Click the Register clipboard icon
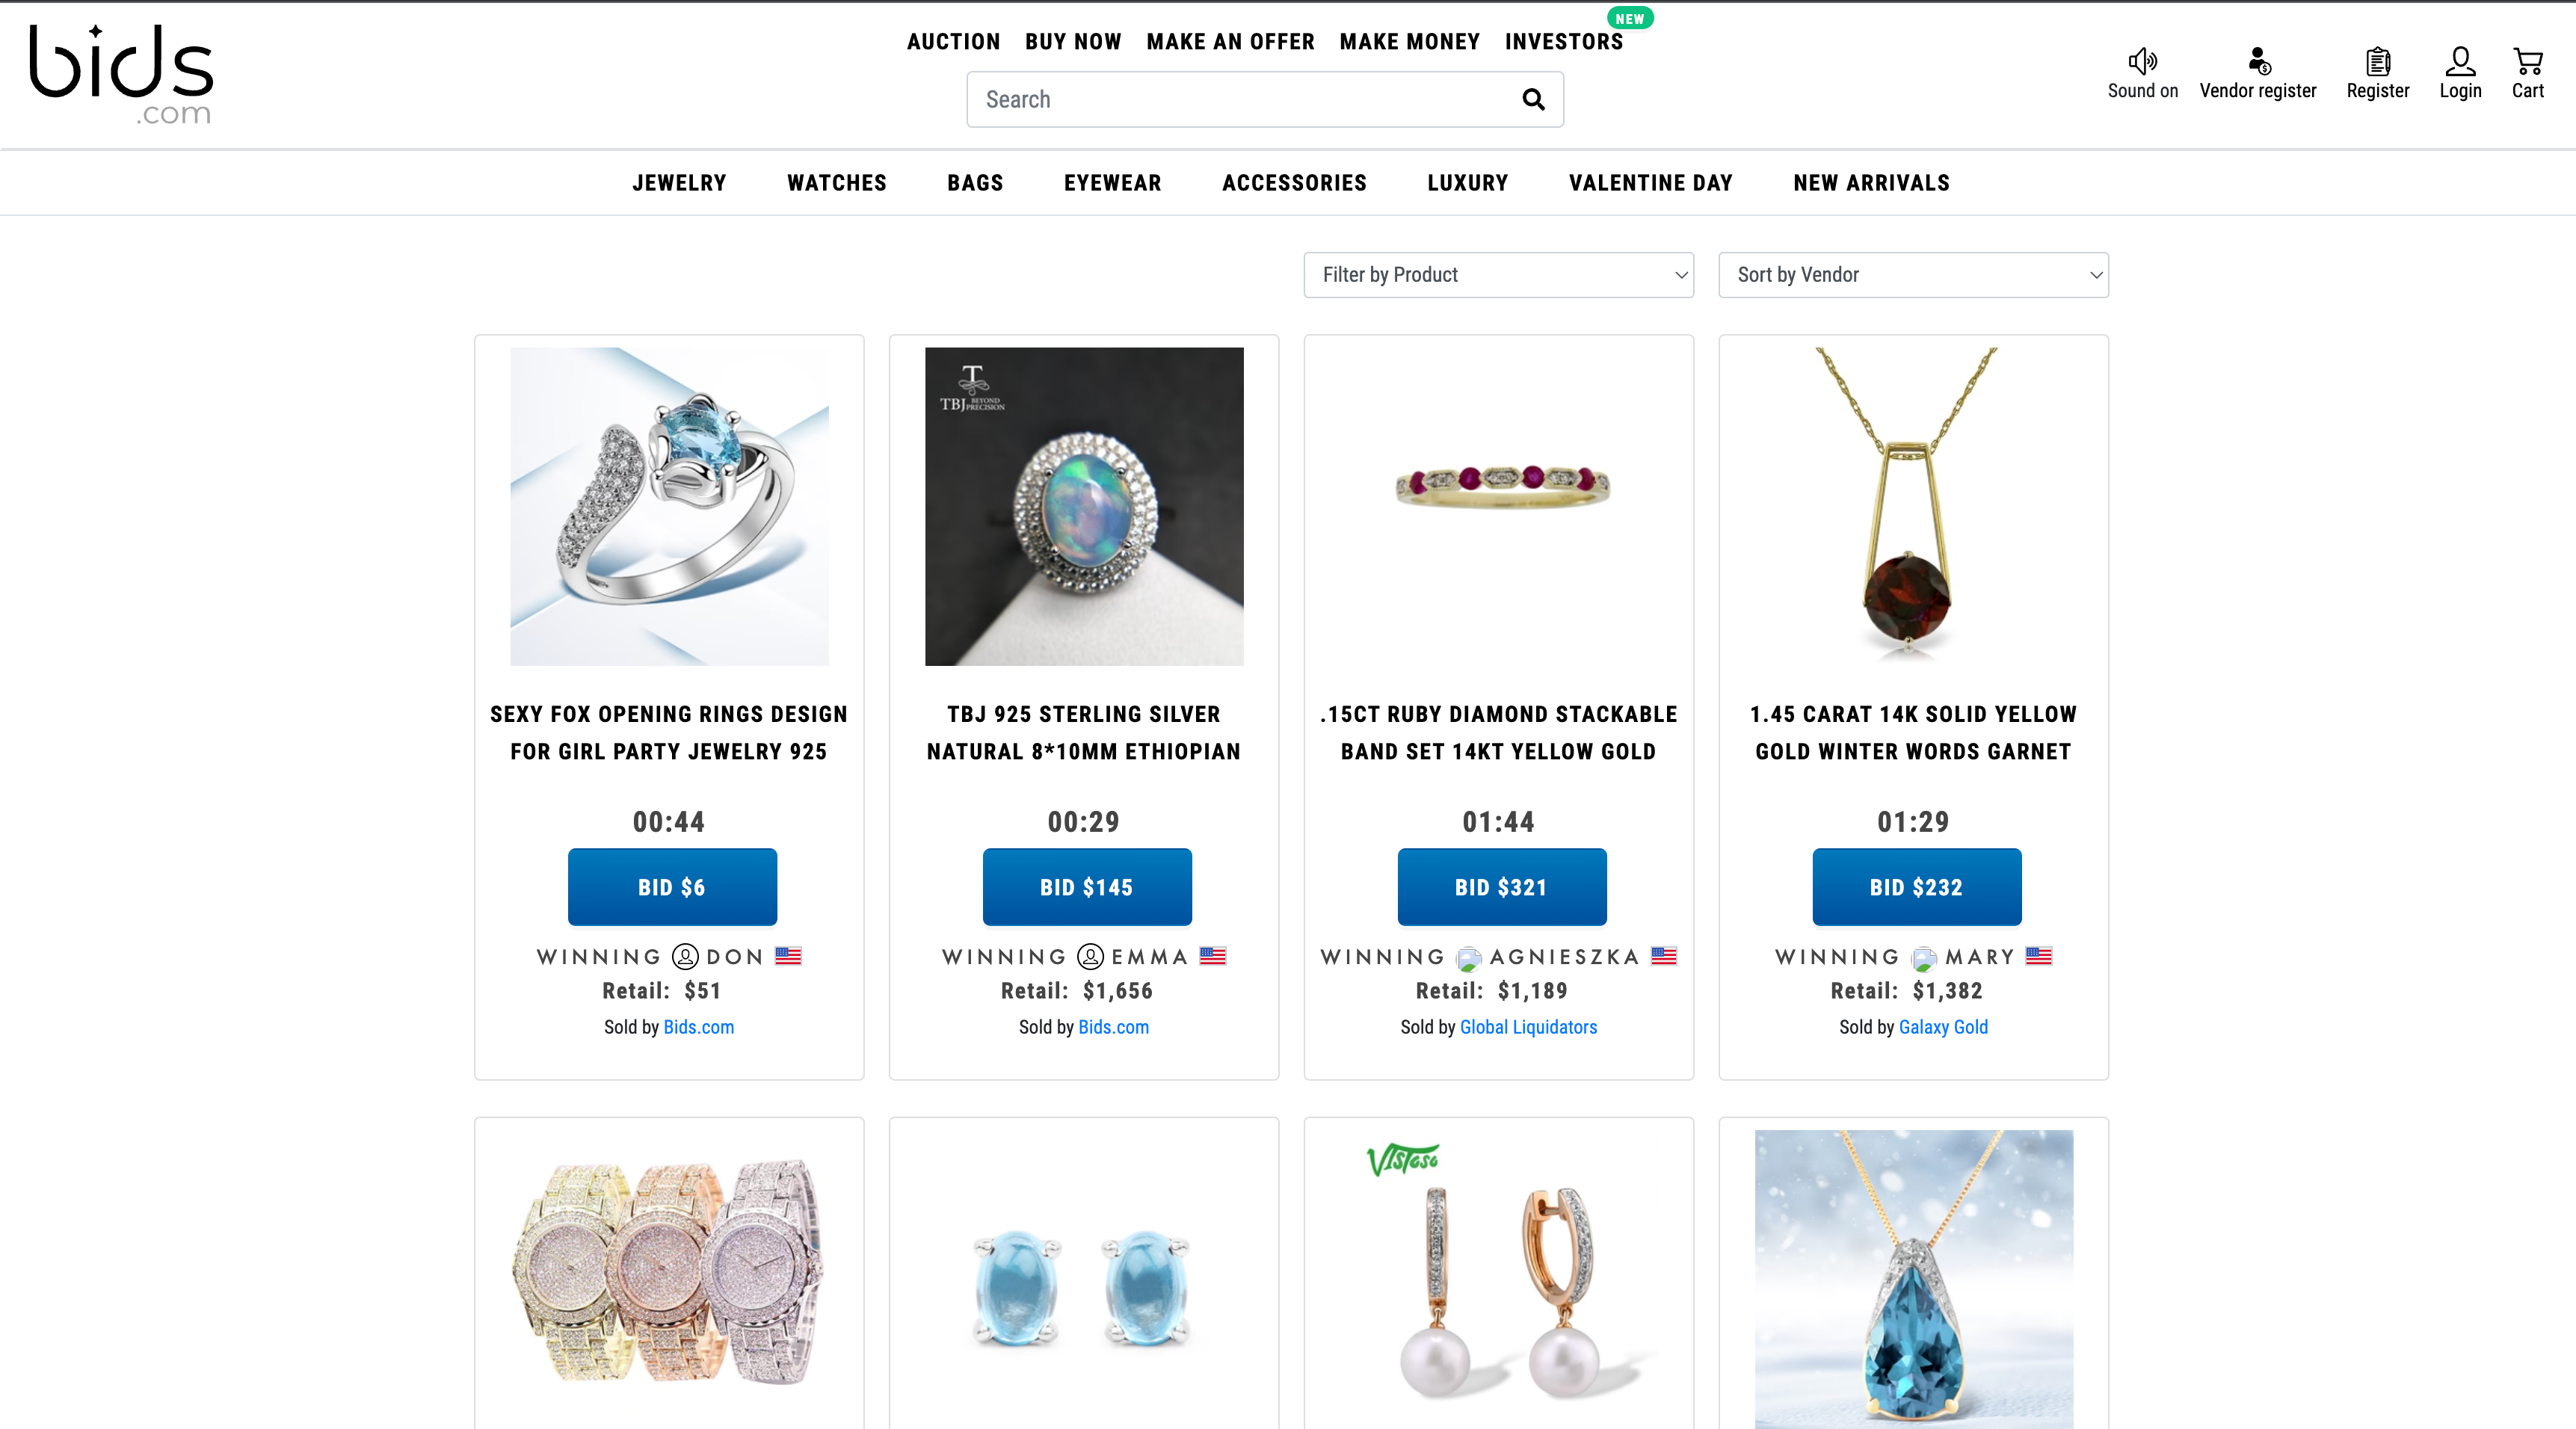Image resolution: width=2576 pixels, height=1429 pixels. pos(2378,62)
